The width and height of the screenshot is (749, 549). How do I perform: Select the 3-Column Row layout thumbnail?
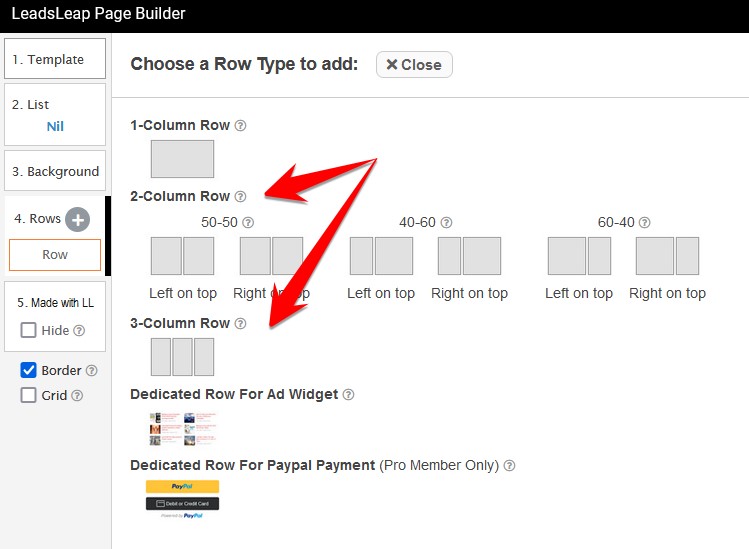[x=182, y=357]
